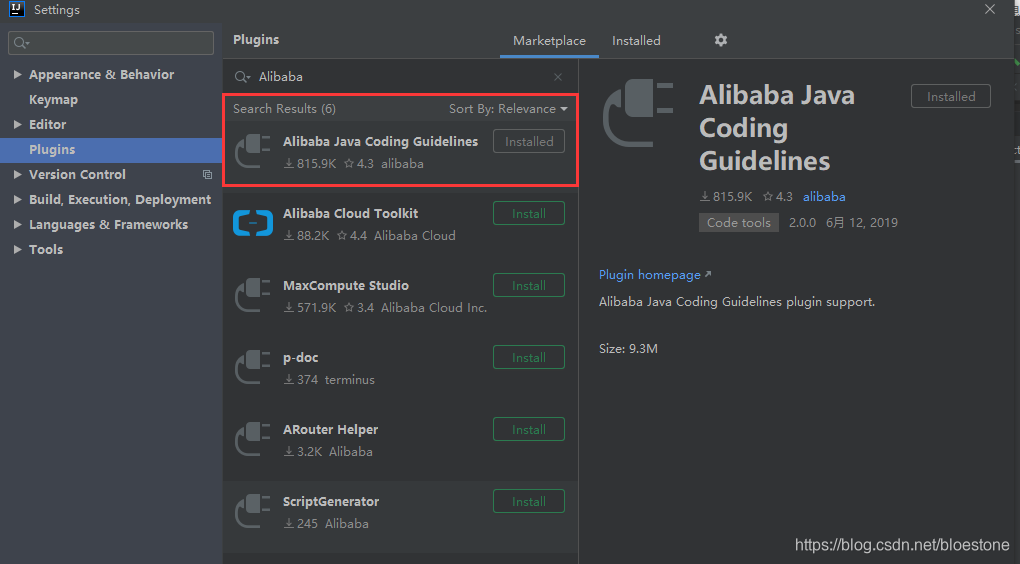The width and height of the screenshot is (1020, 564).
Task: Click the settings search magnifier icon
Action: click(21, 43)
